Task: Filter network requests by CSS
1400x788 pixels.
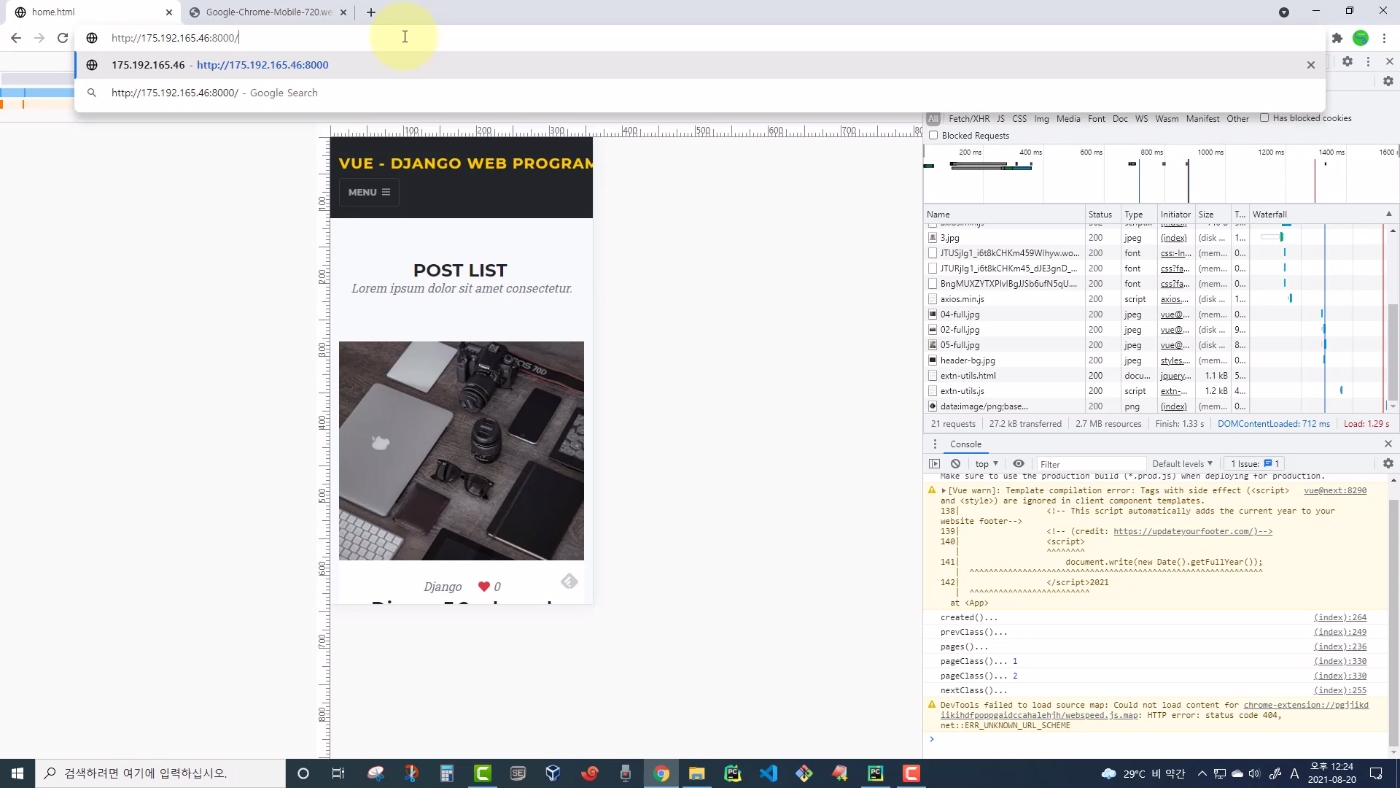Action: tap(1019, 118)
